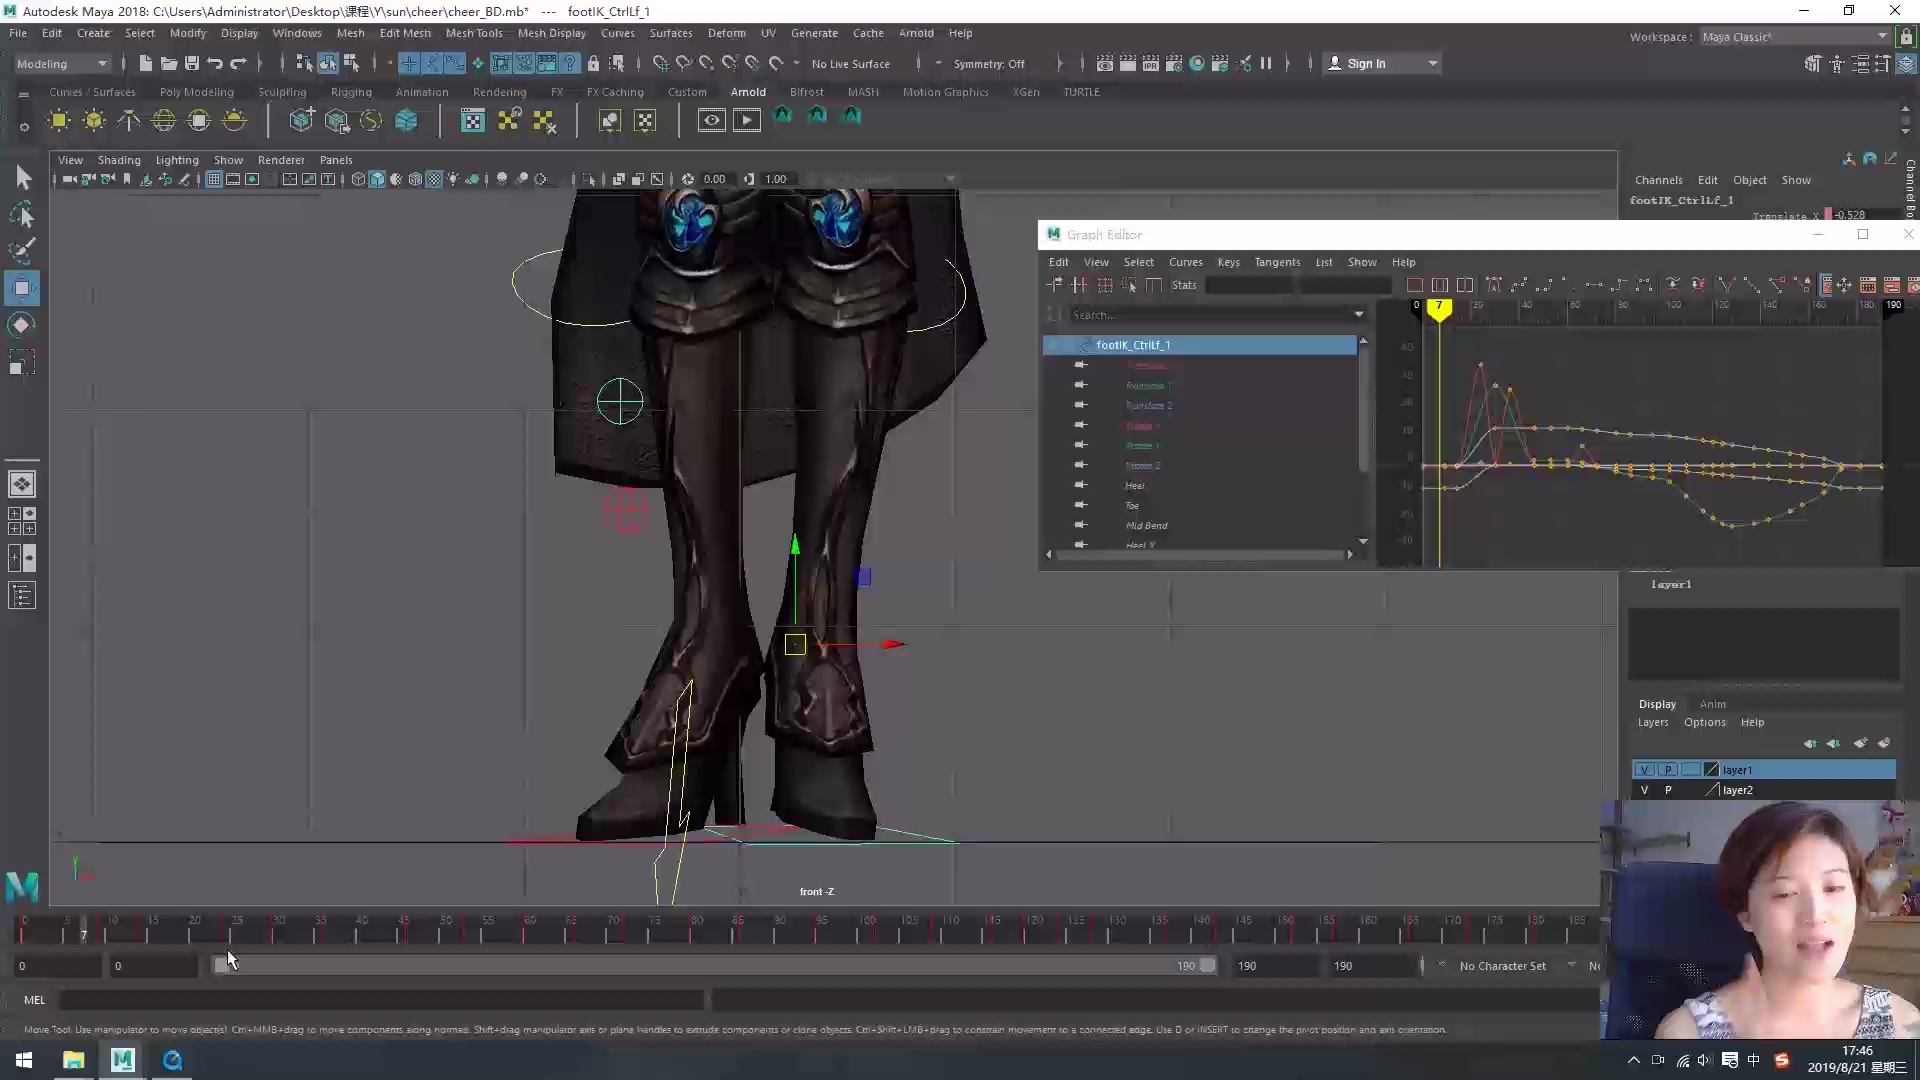Screen dimensions: 1920x1080
Task: Open the No Character Set dropdown
Action: (x=1503, y=965)
